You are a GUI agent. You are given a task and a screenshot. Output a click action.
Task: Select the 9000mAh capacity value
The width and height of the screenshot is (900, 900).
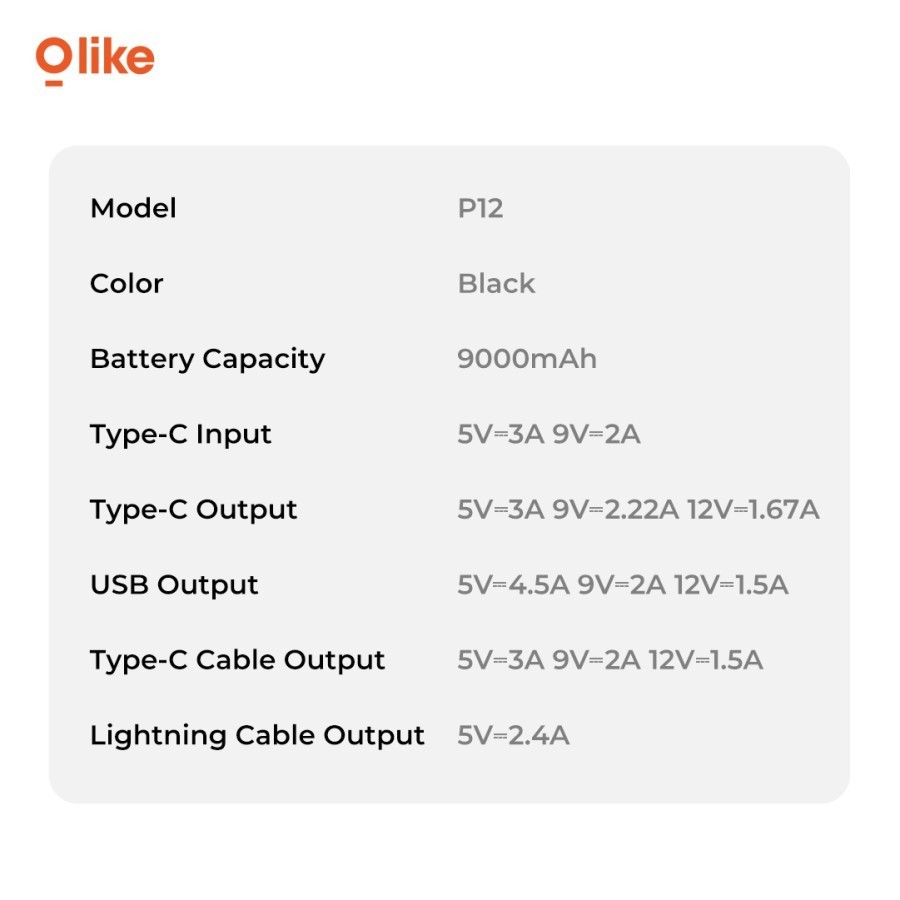[526, 359]
